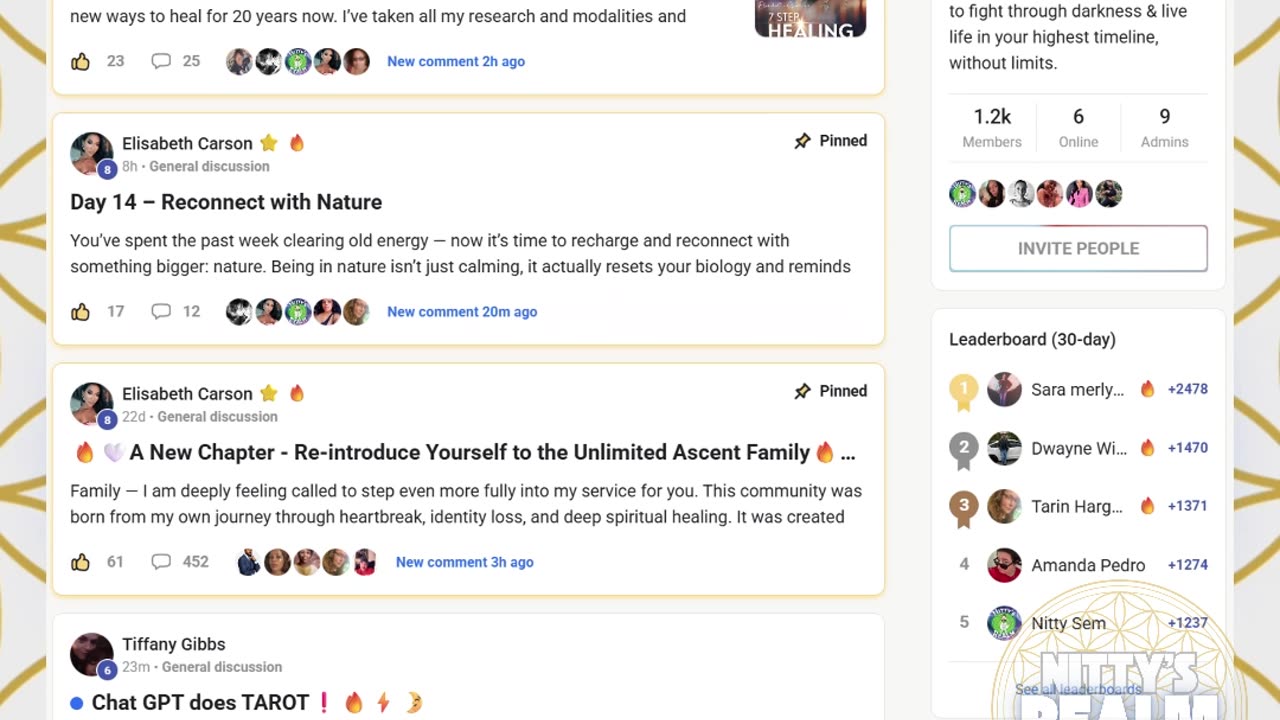Screen dimensions: 1280x720
Task: View Amanda Pedro's leaderboard profile
Action: pyautogui.click(x=1087, y=565)
